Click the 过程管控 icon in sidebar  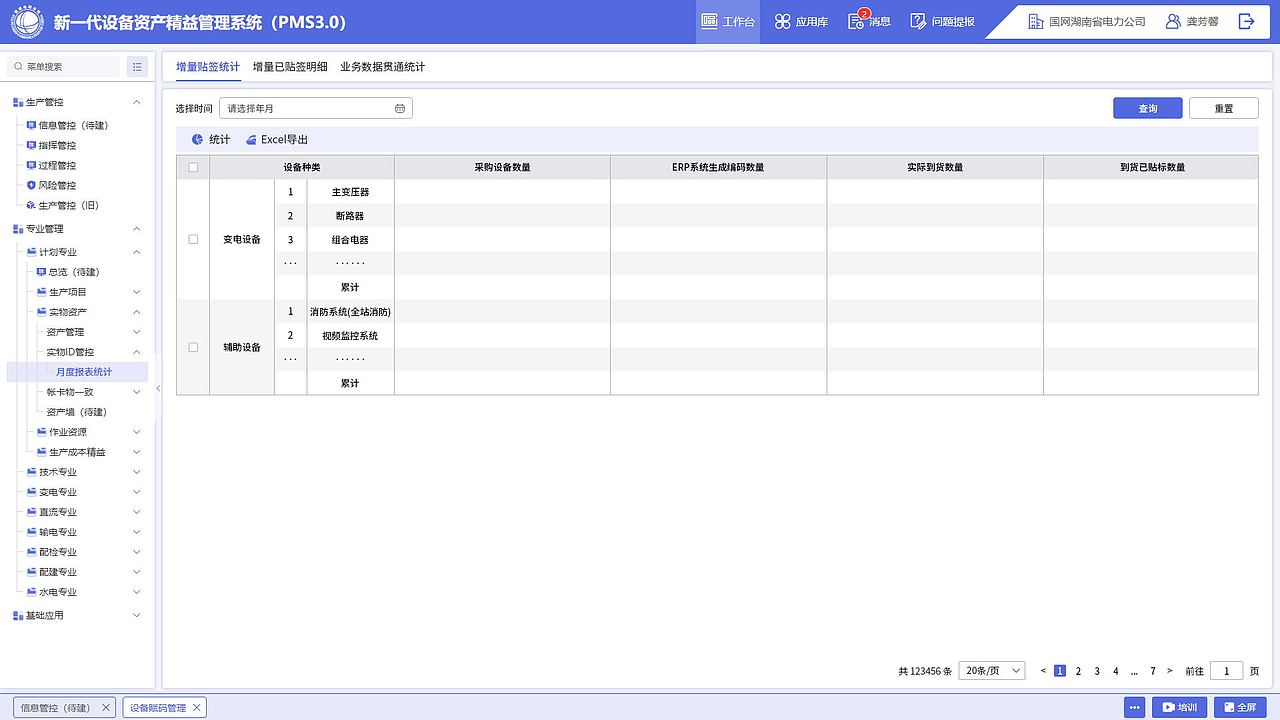[x=31, y=165]
